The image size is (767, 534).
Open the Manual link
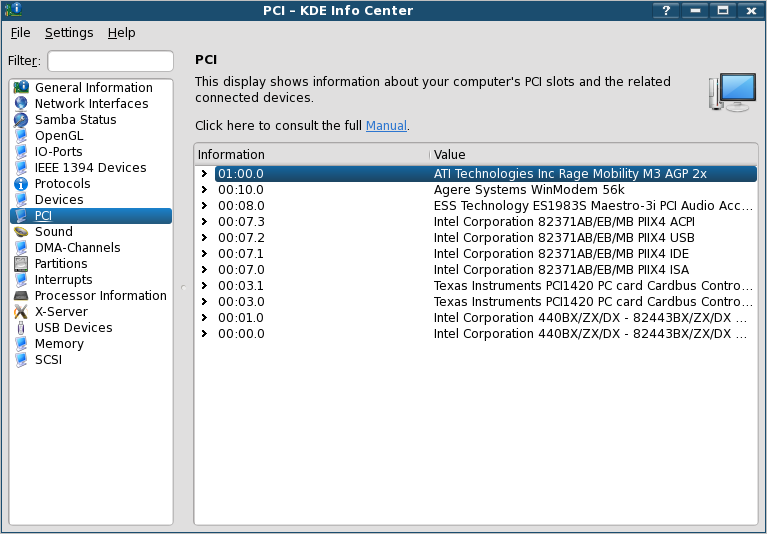tap(386, 126)
